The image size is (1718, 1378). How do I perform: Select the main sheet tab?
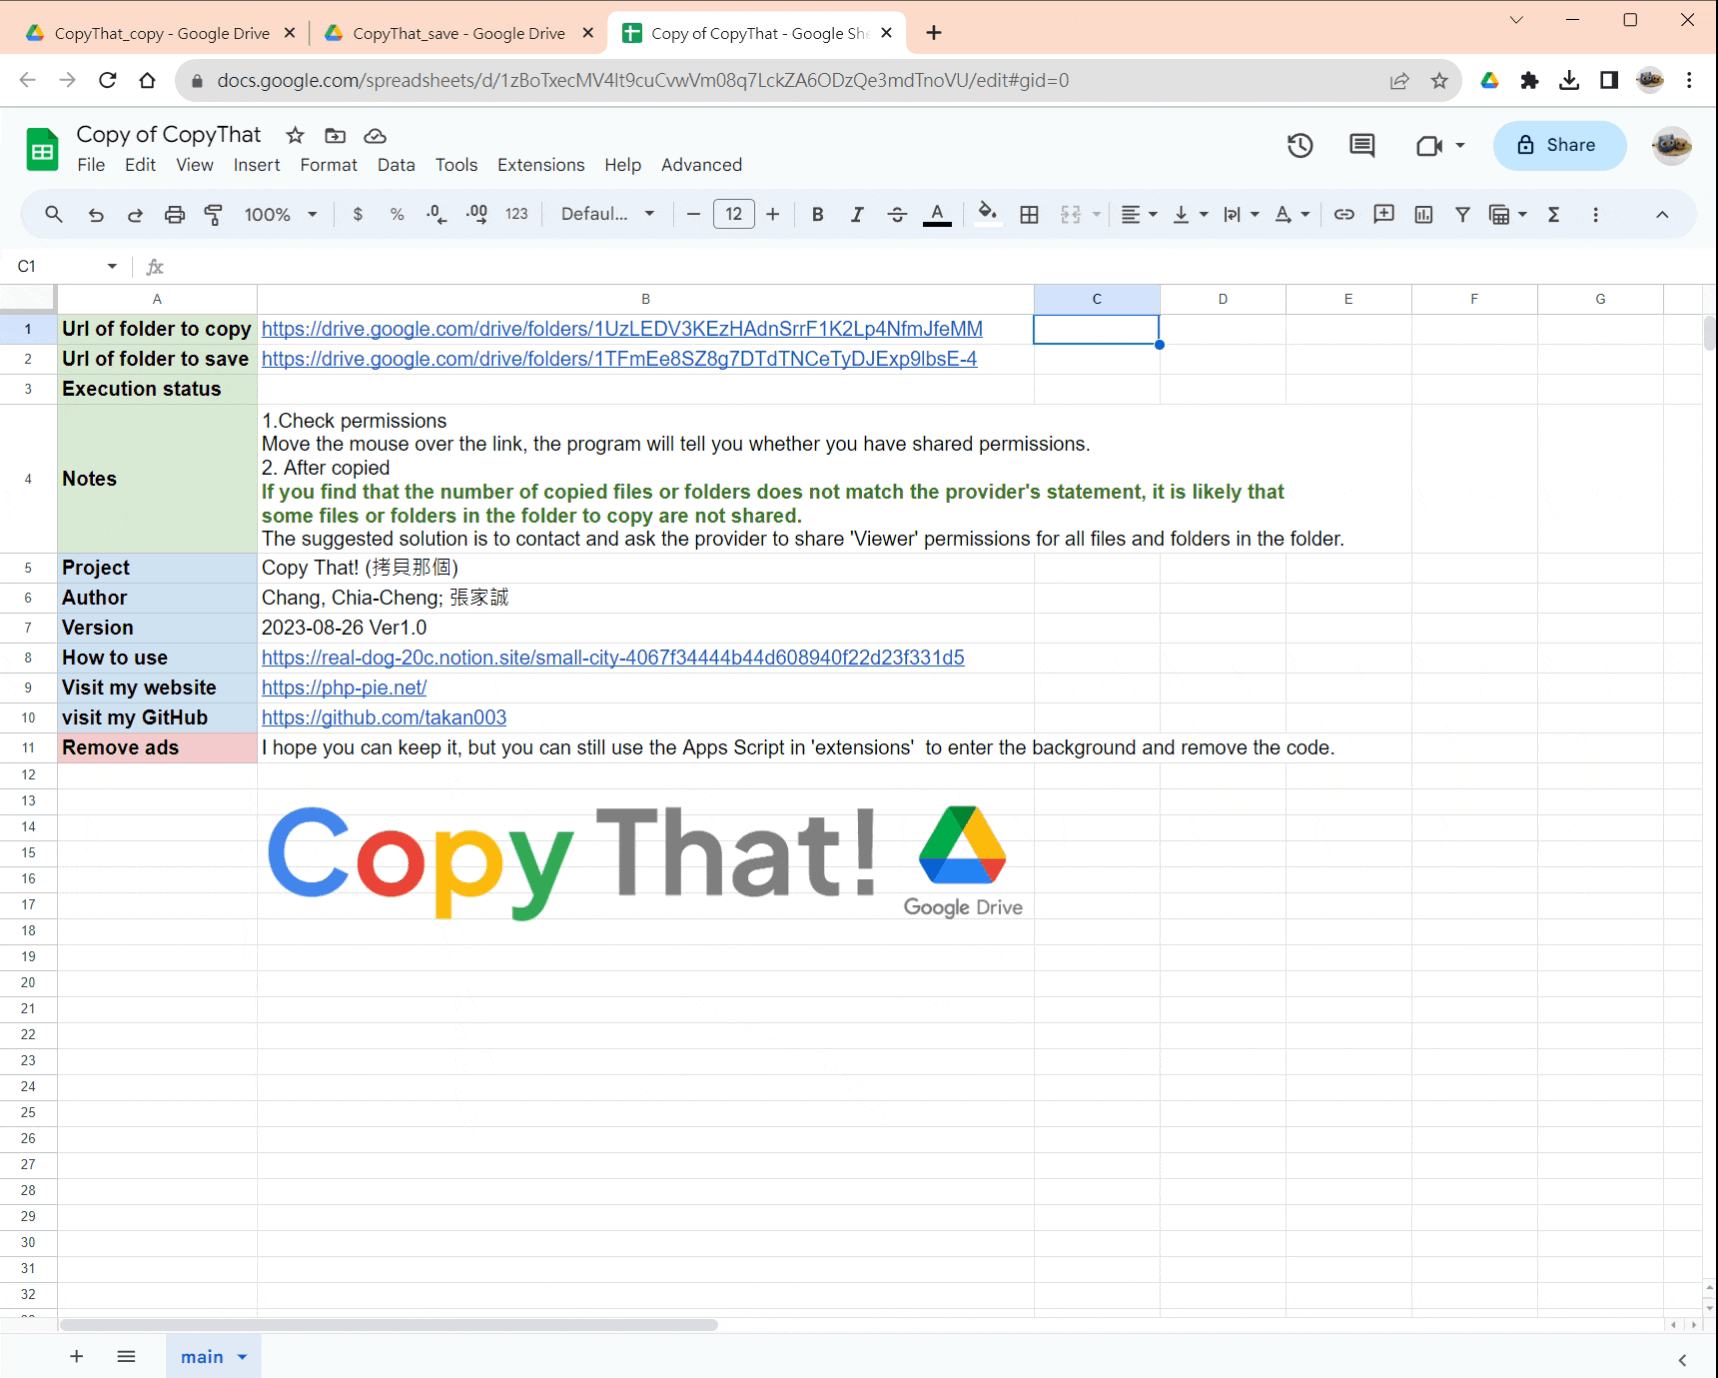(213, 1357)
